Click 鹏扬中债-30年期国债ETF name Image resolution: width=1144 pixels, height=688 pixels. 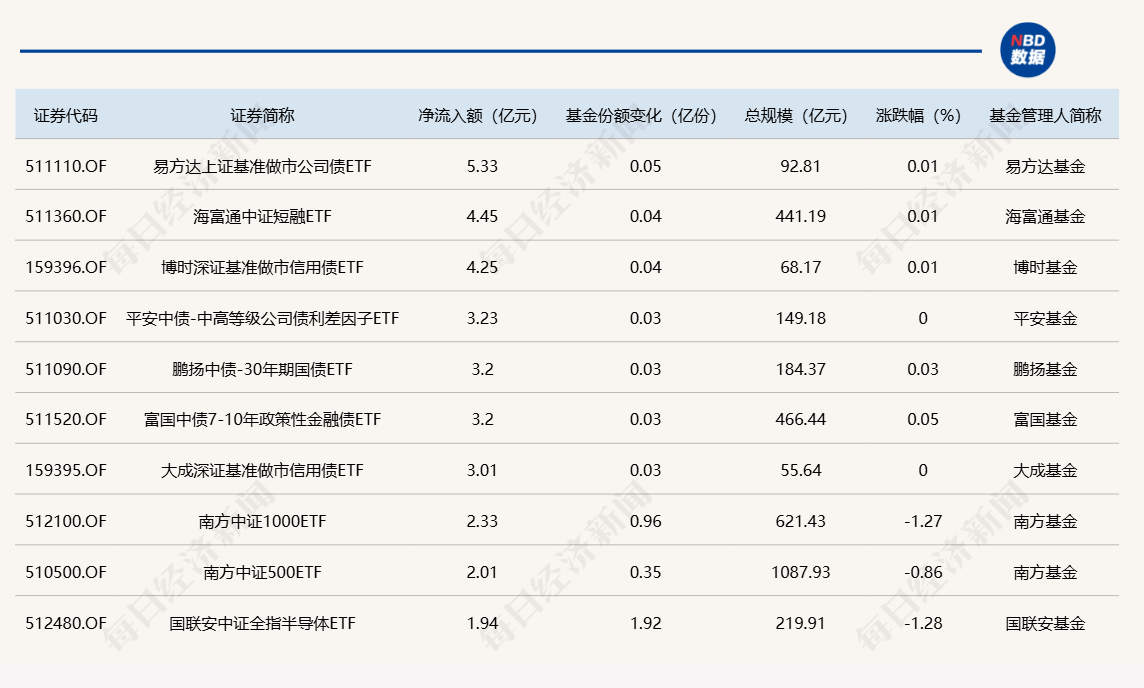(263, 369)
